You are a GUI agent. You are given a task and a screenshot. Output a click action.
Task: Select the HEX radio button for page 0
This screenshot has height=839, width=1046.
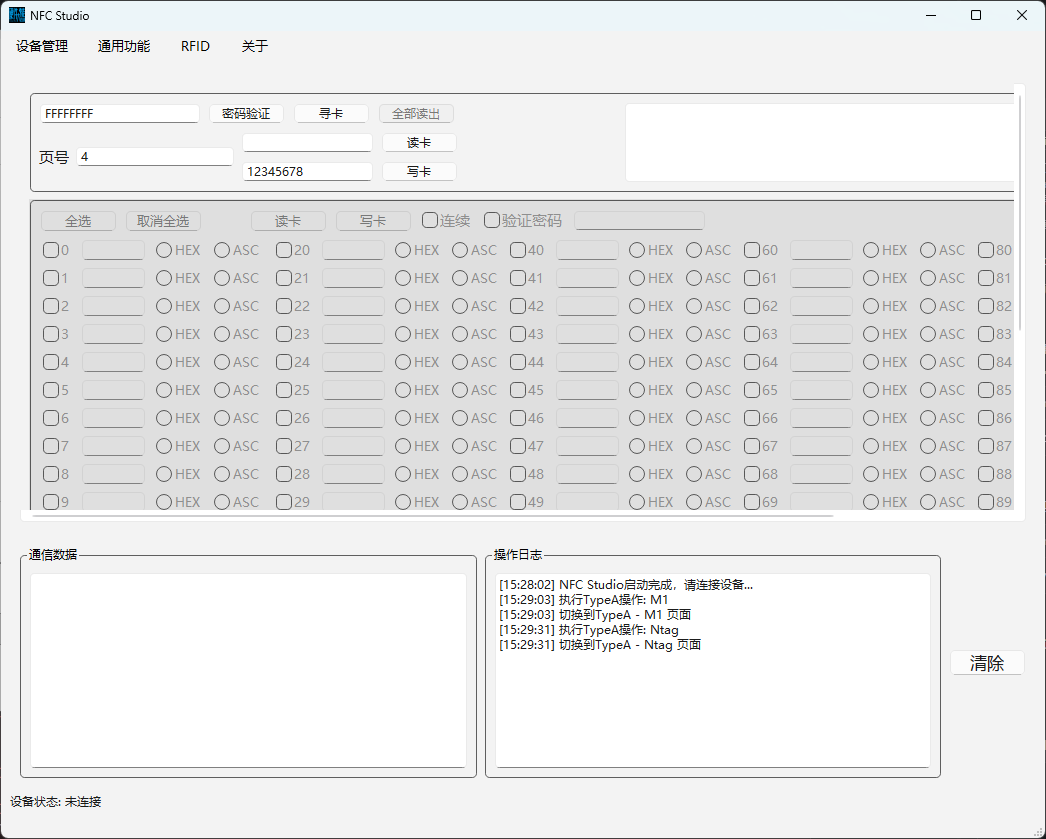click(164, 250)
